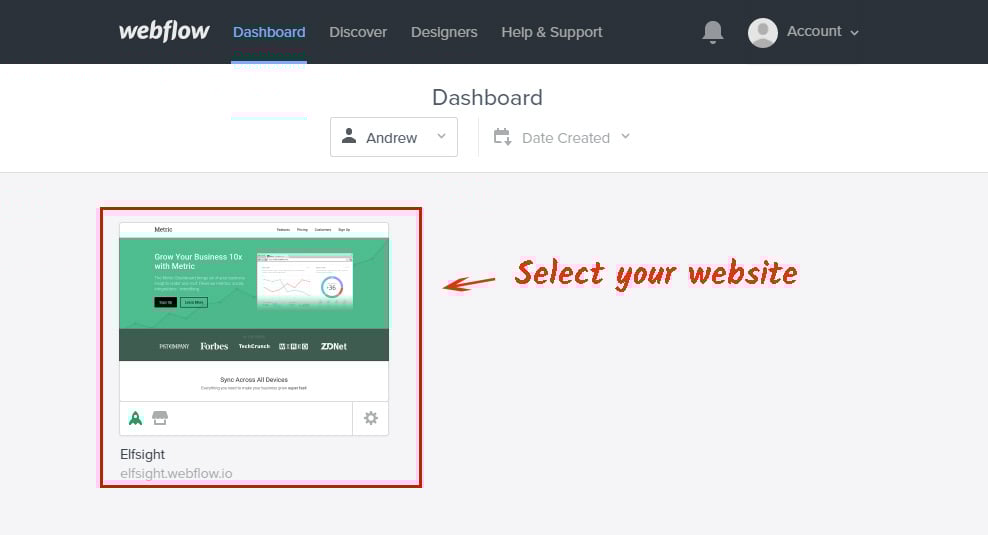This screenshot has height=535, width=988.
Task: Open the notifications bell
Action: [x=713, y=32]
